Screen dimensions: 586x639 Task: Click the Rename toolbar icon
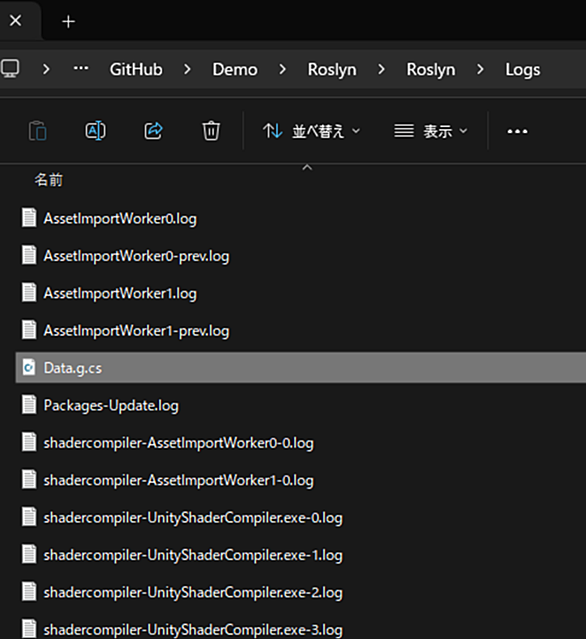[x=95, y=131]
